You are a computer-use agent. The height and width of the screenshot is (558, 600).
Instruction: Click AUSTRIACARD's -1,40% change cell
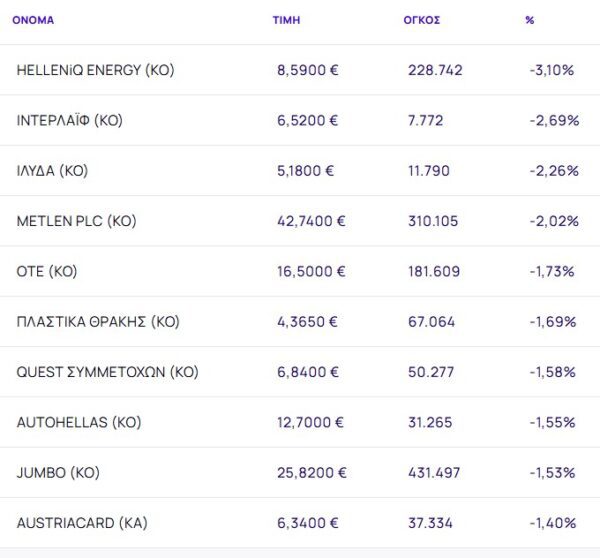point(554,523)
